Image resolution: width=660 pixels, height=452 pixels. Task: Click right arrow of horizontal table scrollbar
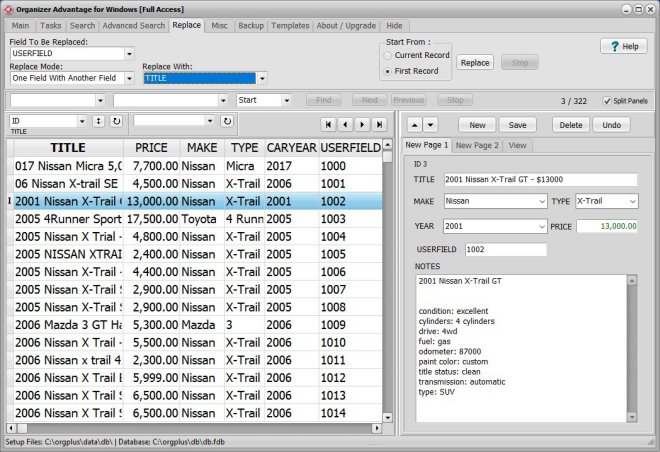click(x=377, y=428)
